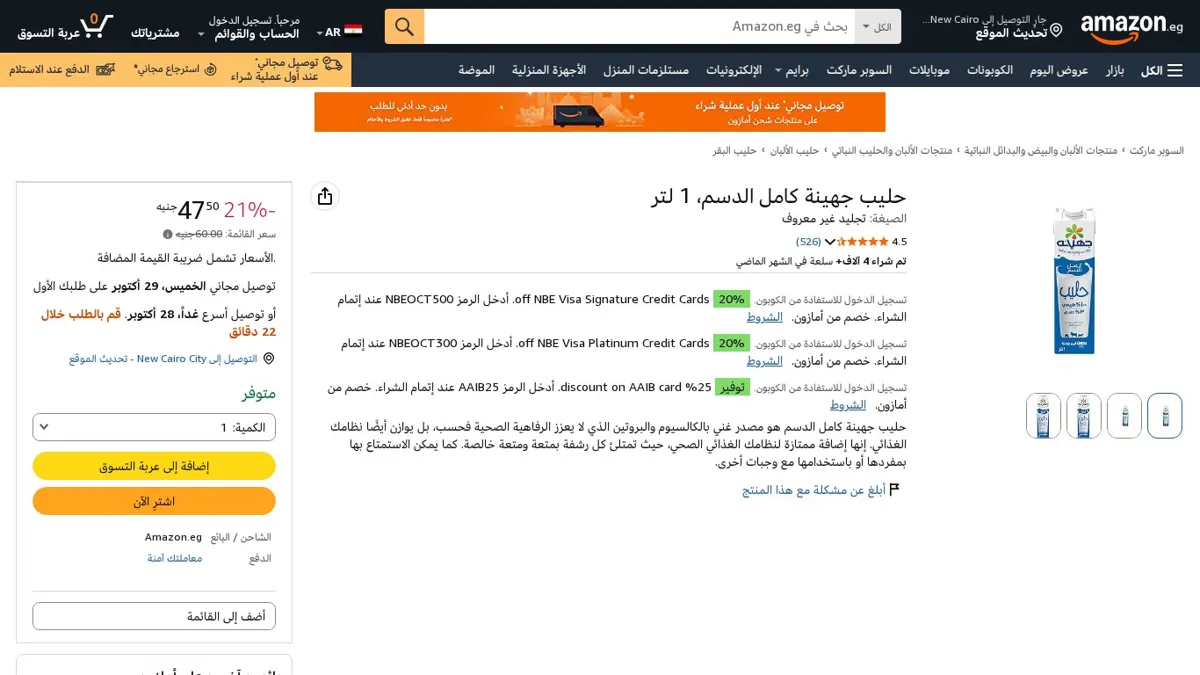Click the orange free-delivery promo banner
Image resolution: width=1200 pixels, height=675 pixels.
click(x=600, y=112)
